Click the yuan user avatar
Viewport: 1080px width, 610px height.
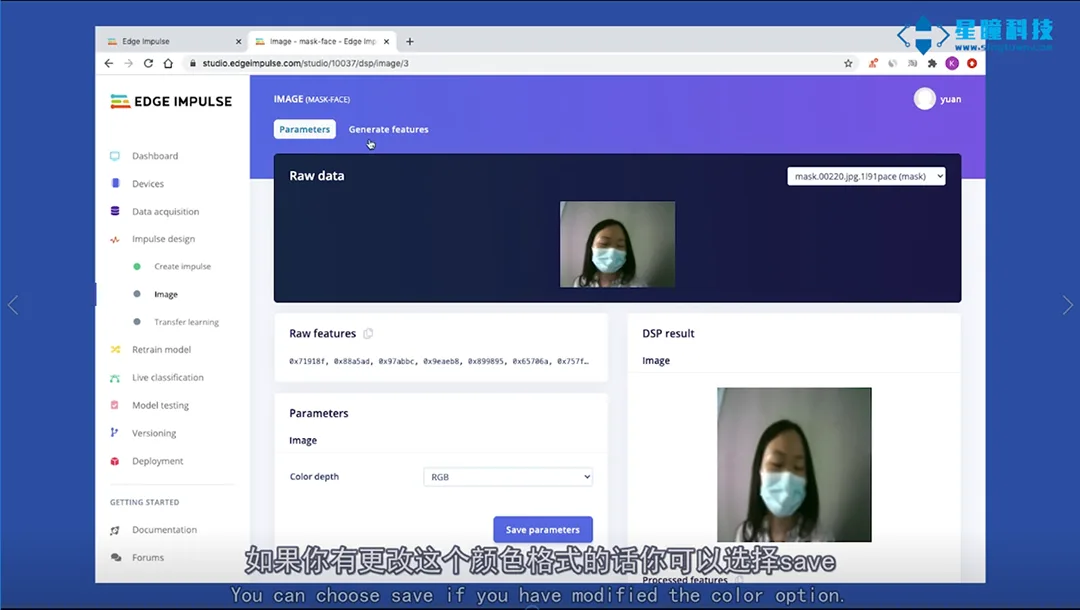(924, 99)
